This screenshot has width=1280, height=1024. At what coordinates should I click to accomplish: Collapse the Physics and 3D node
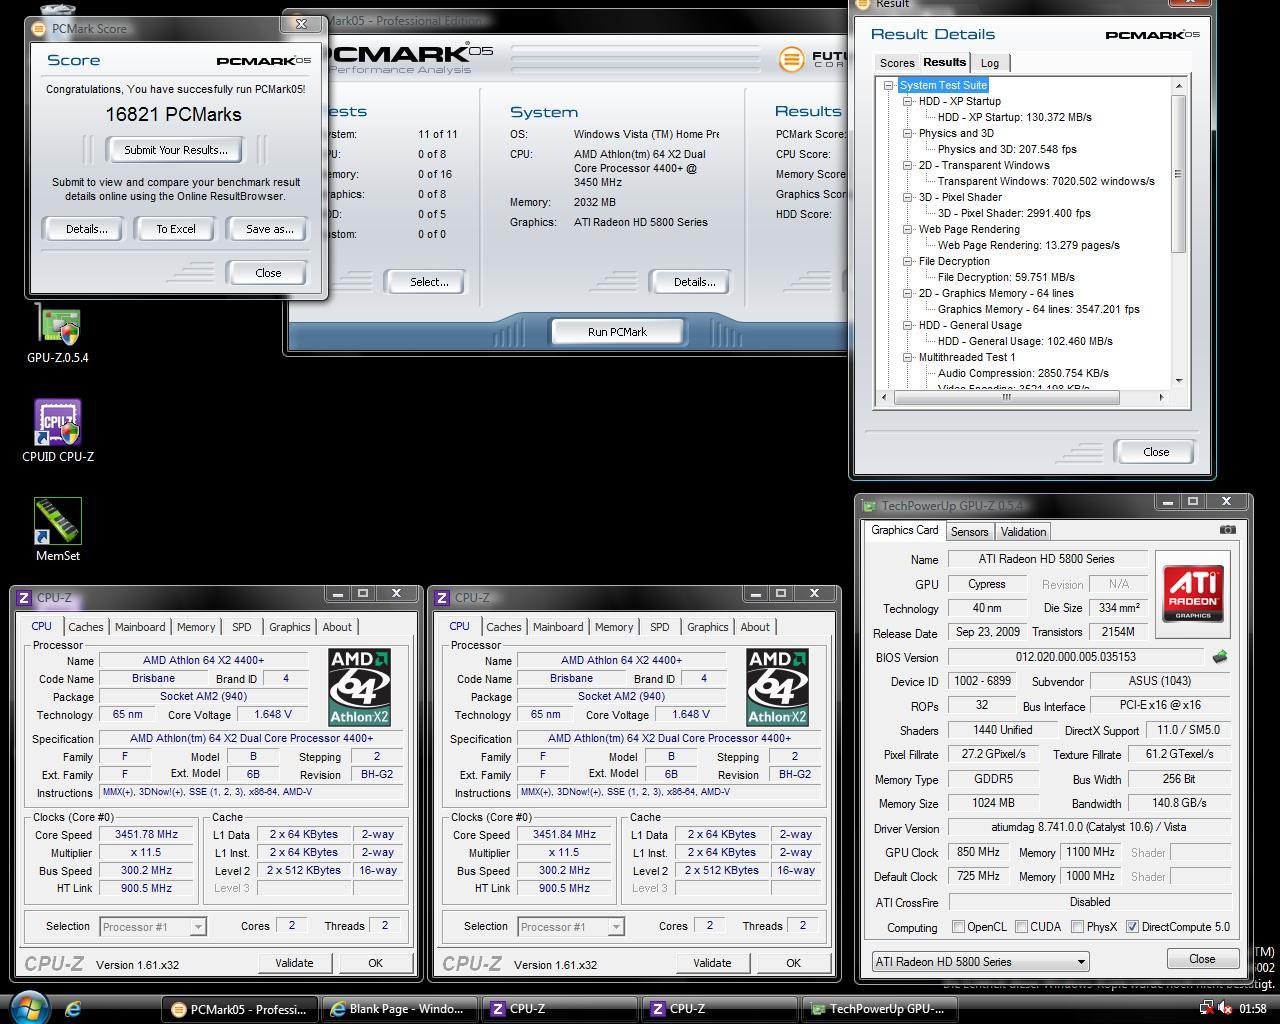point(908,134)
